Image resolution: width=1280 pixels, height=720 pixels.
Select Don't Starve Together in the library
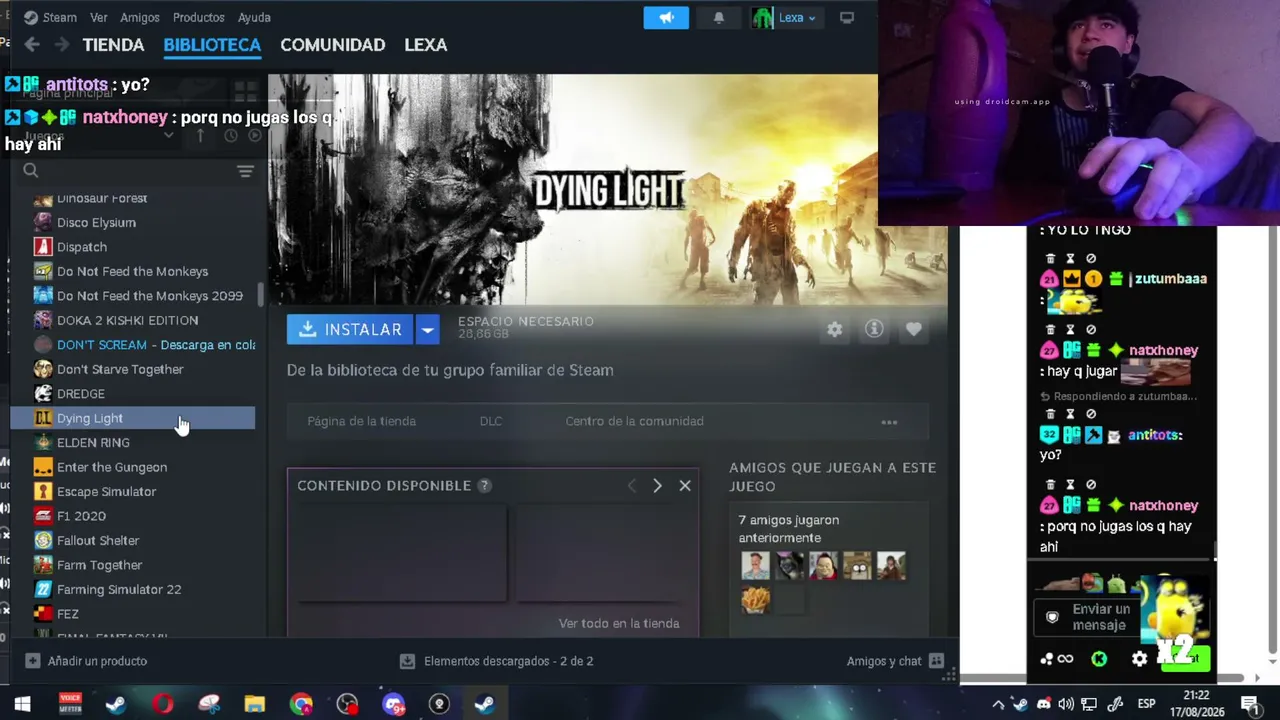(x=133, y=369)
